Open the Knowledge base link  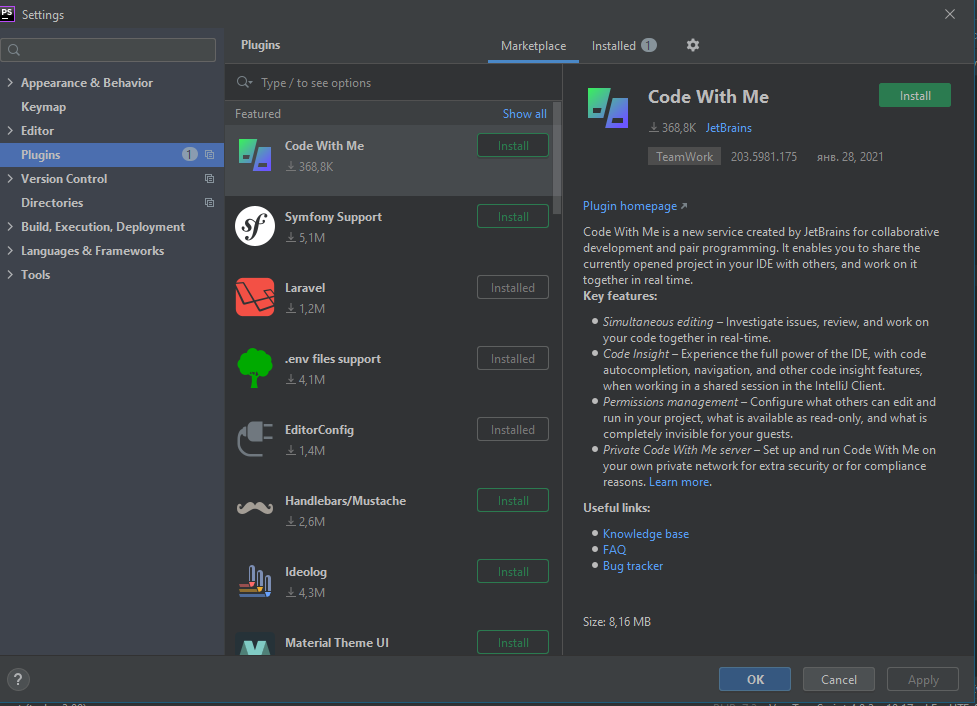point(646,533)
